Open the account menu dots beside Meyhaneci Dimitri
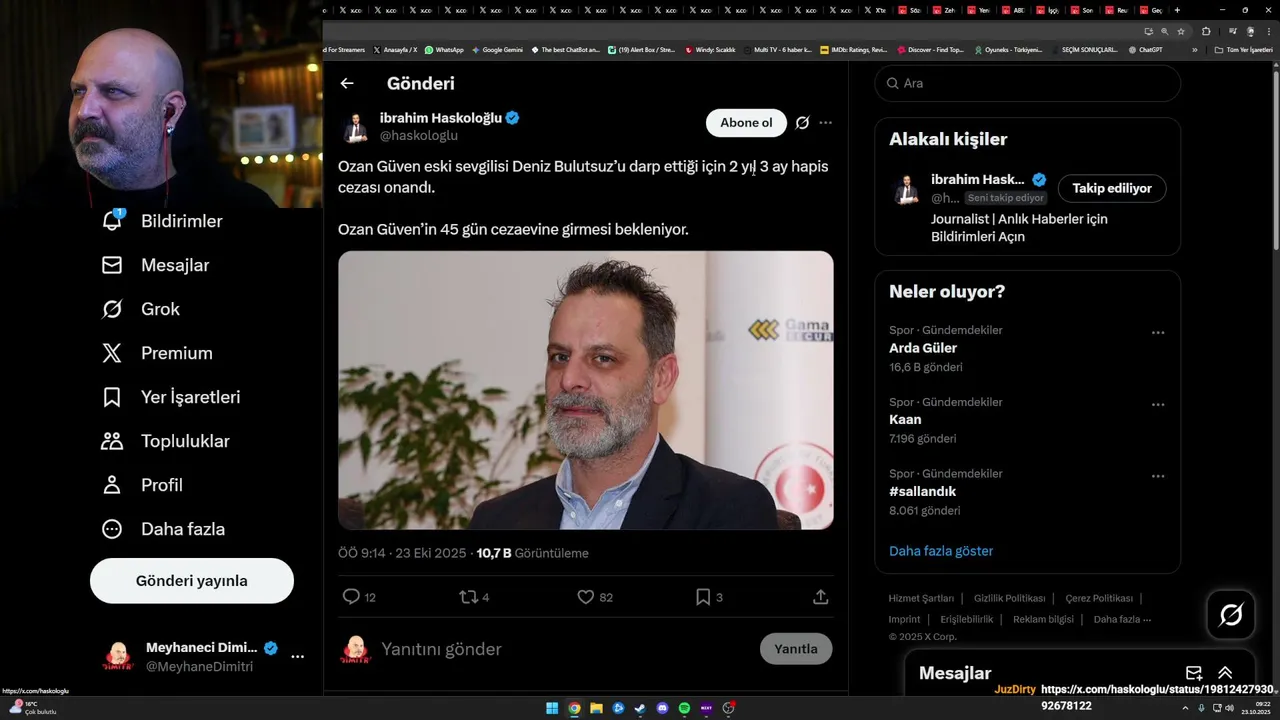Screen dimensions: 1280x720 [x=297, y=657]
